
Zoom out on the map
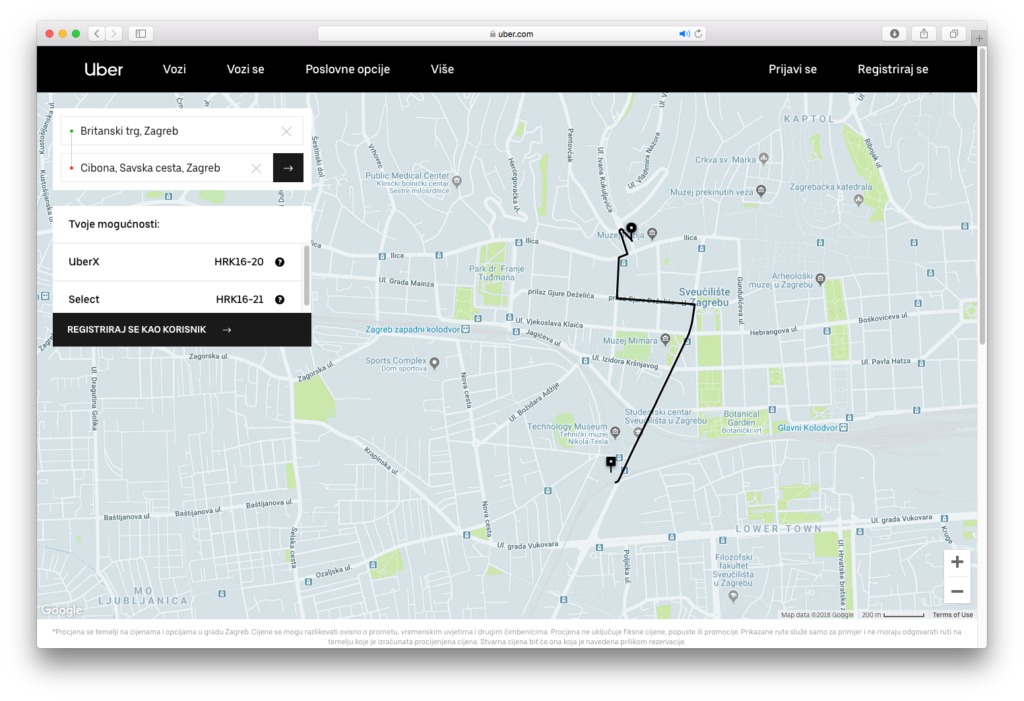[957, 590]
